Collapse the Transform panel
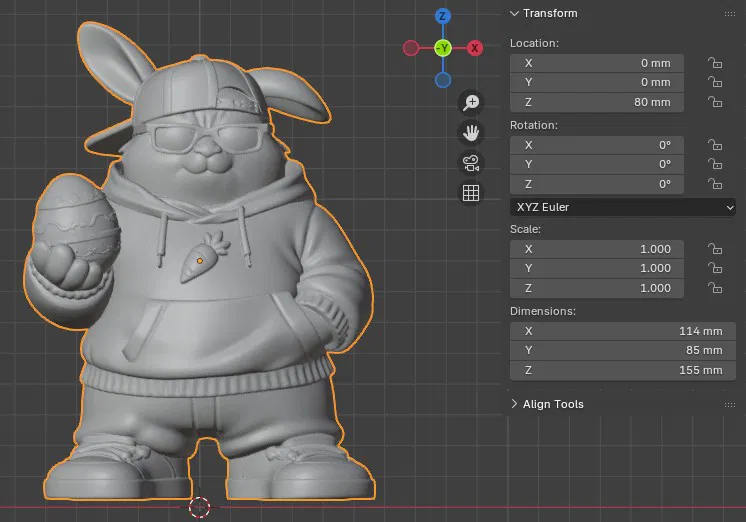Screen dimensions: 746x522 [514, 13]
